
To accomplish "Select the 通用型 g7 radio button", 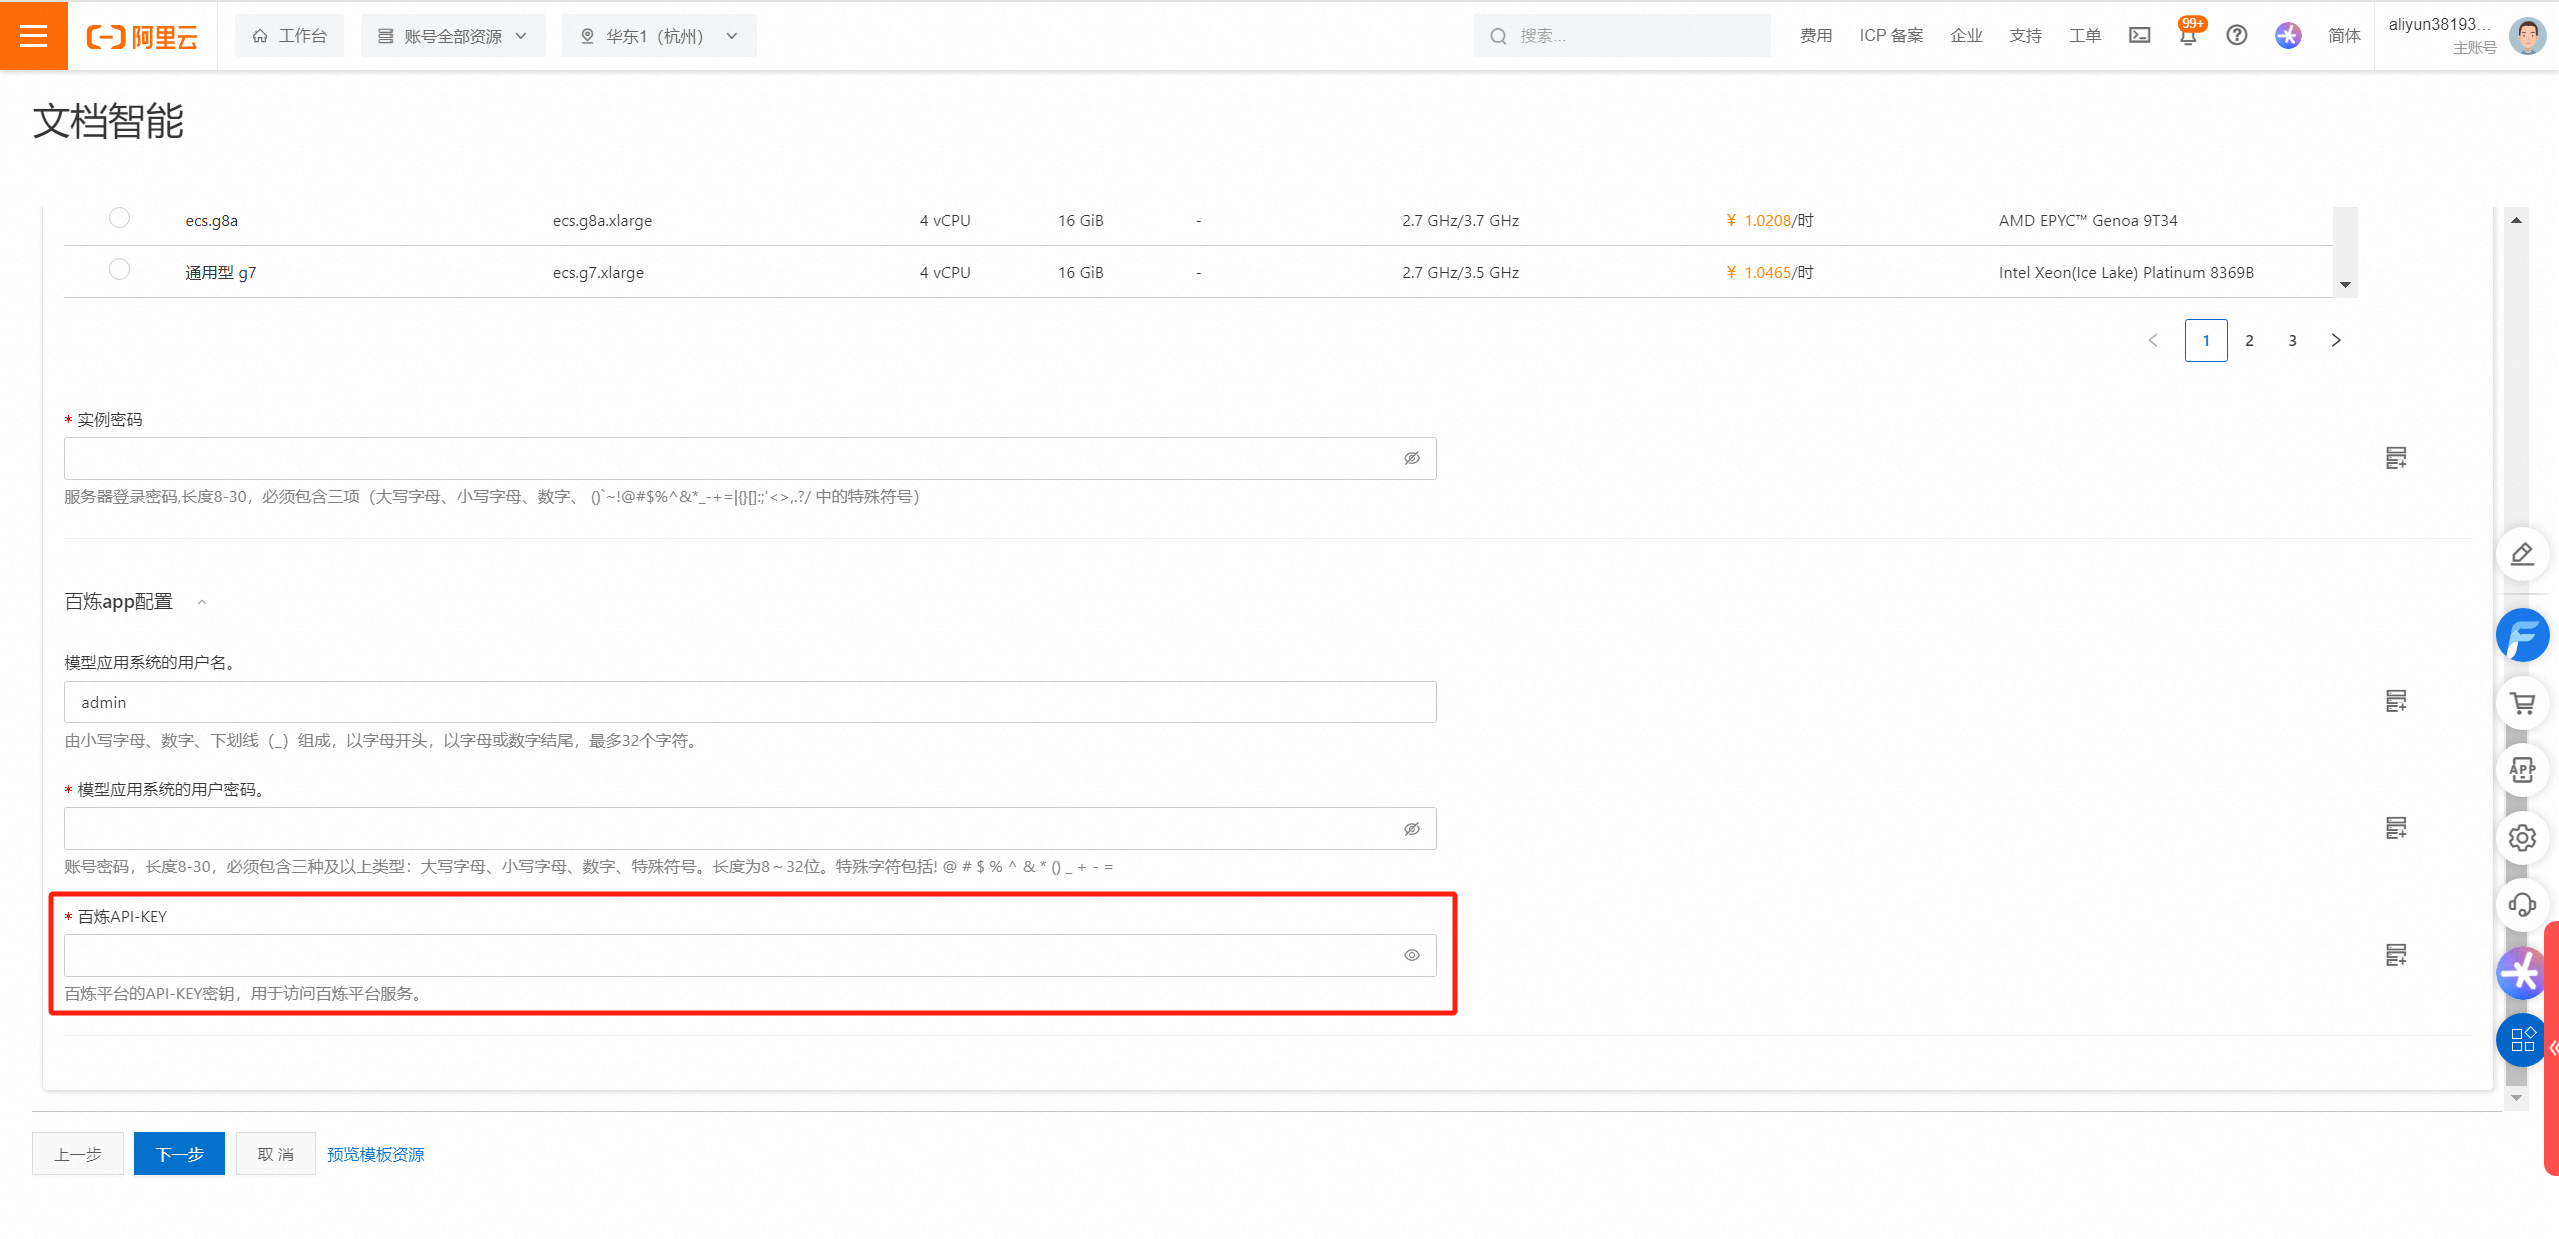I will coord(119,269).
